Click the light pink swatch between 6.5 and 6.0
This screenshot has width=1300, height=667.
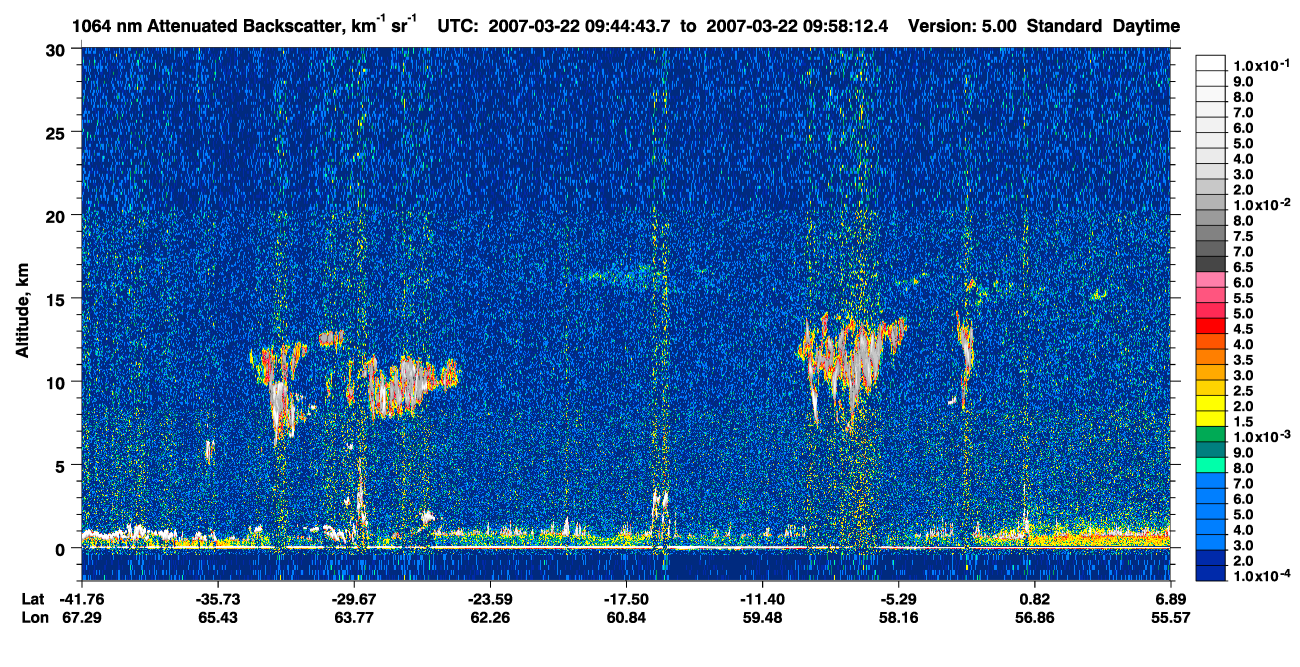click(x=1211, y=279)
